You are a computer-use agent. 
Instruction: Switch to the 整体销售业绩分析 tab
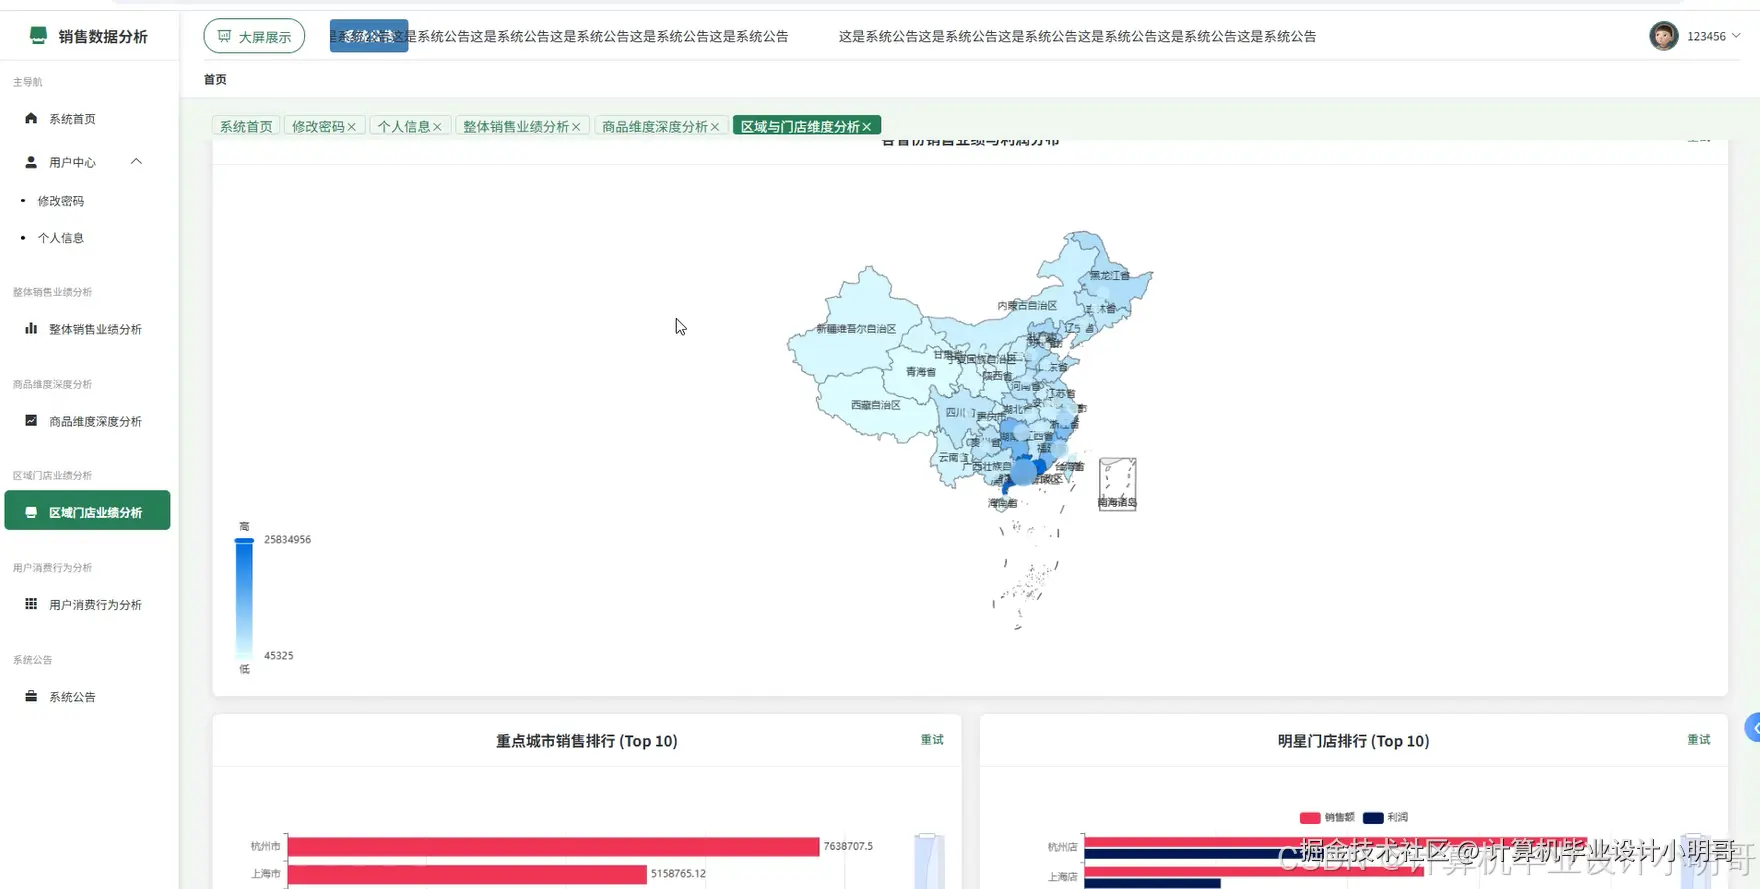(x=516, y=126)
